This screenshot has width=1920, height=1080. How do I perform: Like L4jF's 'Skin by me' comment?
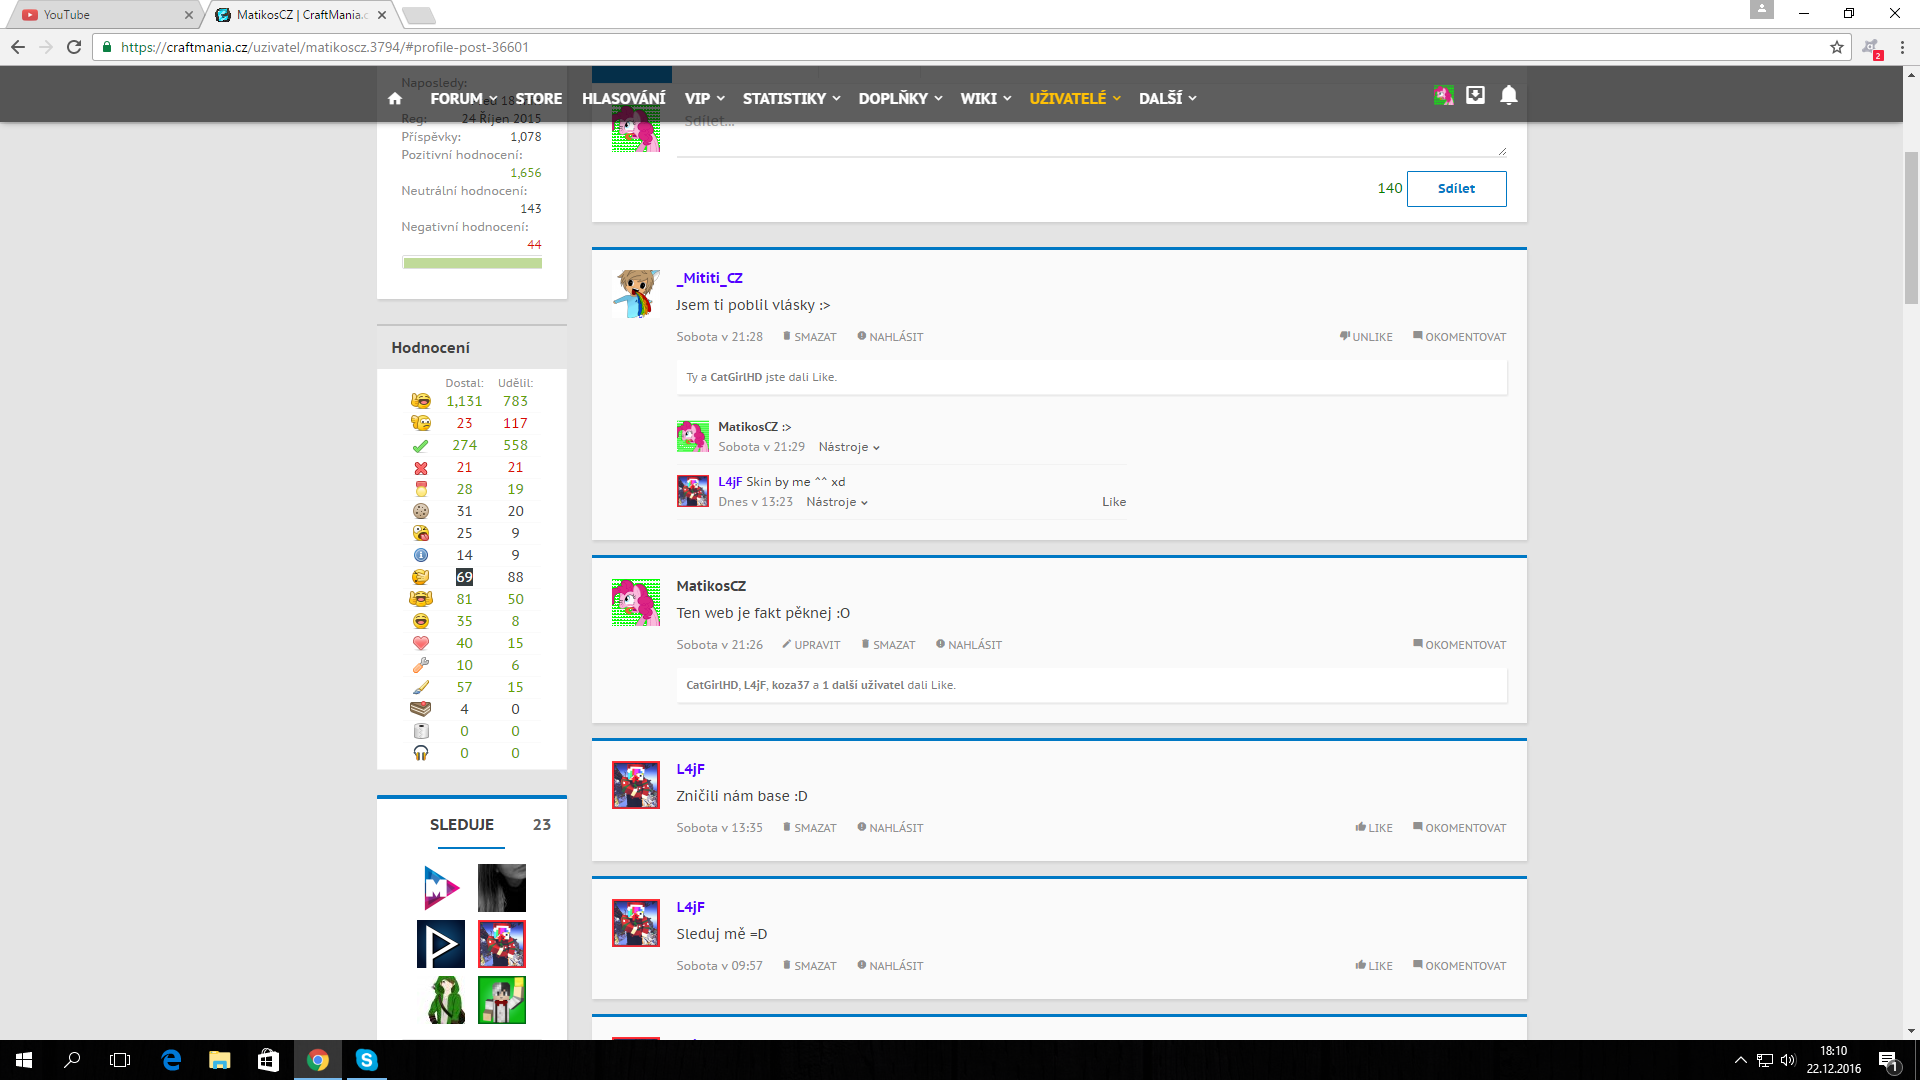tap(1114, 502)
